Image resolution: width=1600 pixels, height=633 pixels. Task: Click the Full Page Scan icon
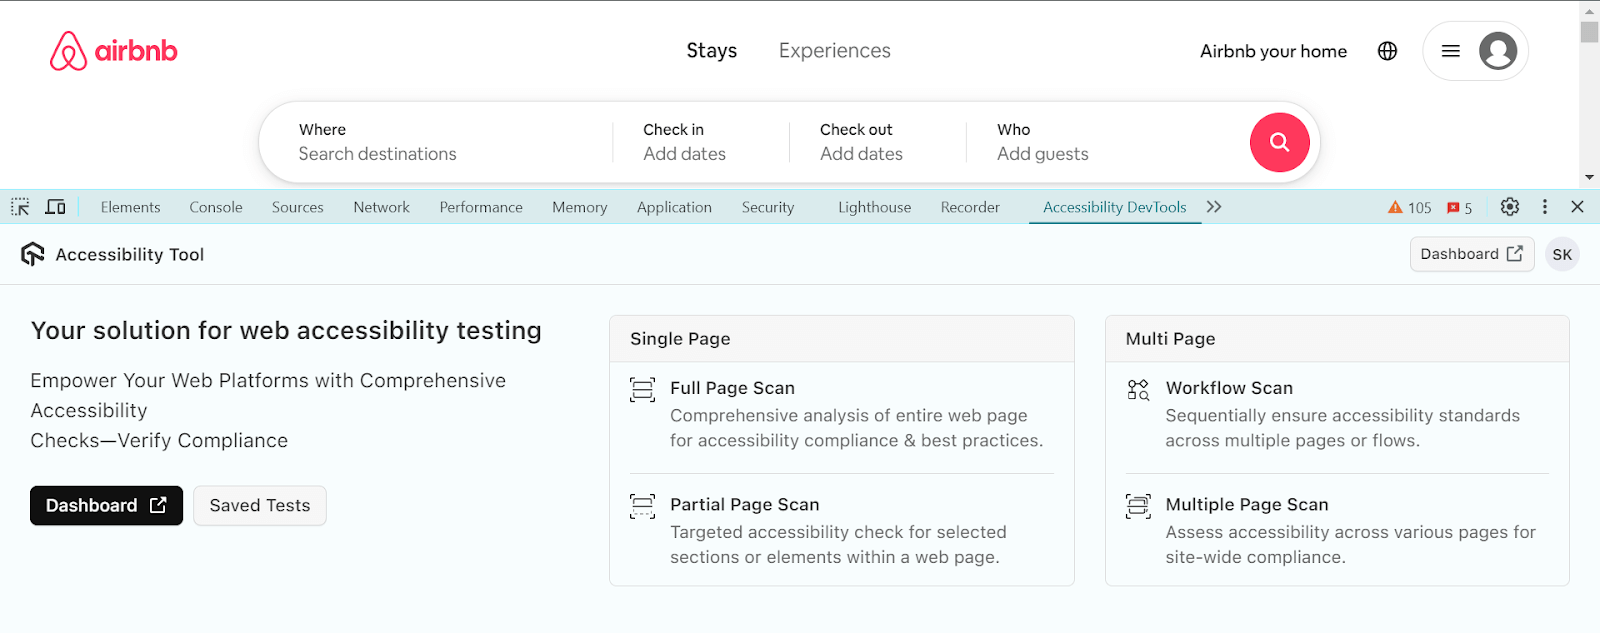click(x=642, y=389)
